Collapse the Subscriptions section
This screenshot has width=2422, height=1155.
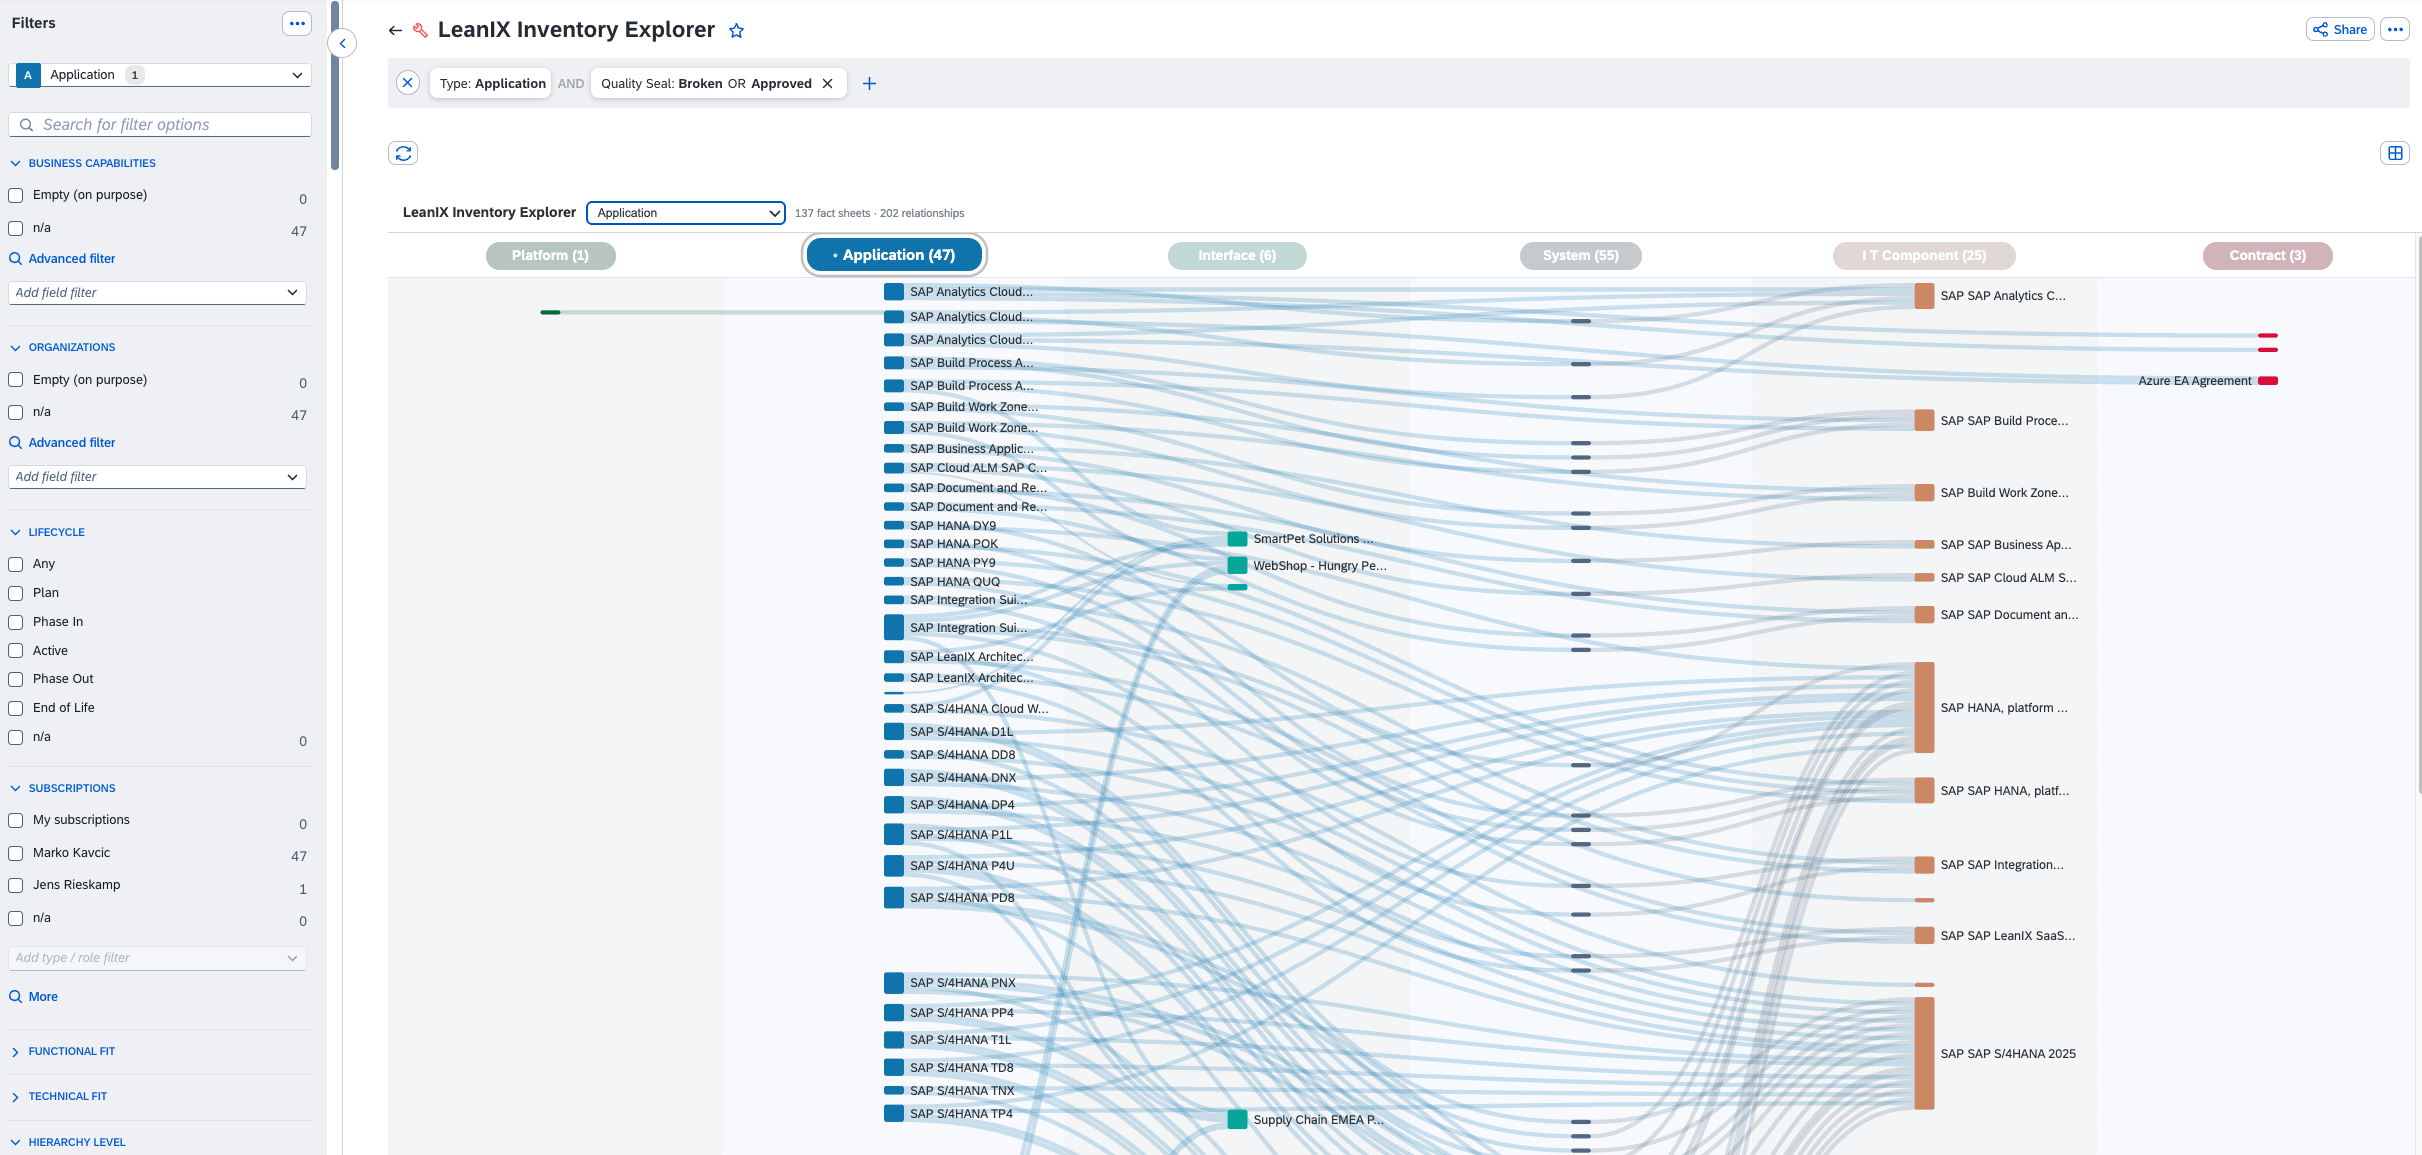pos(15,788)
